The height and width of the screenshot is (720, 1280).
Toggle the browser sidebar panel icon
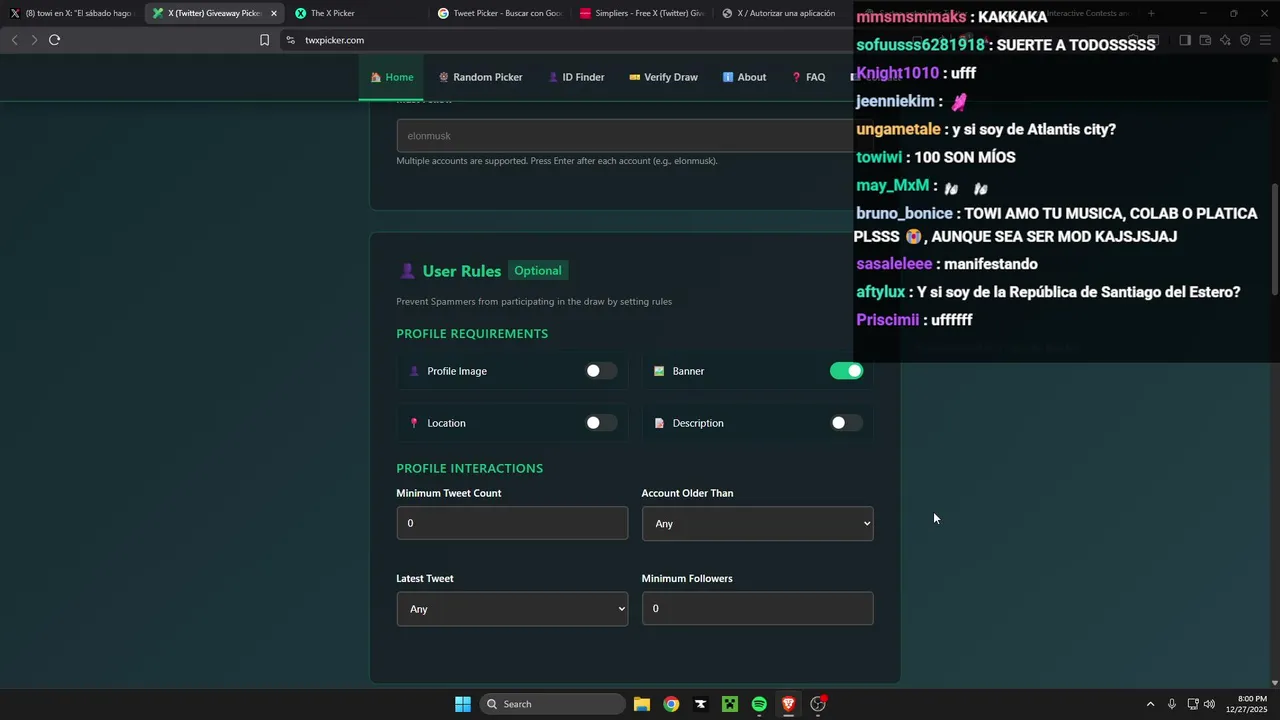coord(1185,40)
